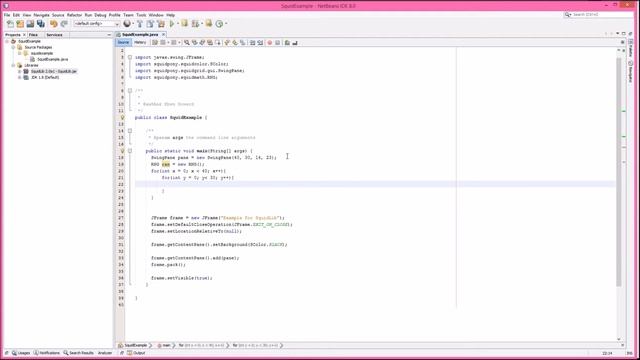Image resolution: width=640 pixels, height=360 pixels.
Task: Expand the JDK 1.8 (Default) library node
Action: tap(19, 77)
